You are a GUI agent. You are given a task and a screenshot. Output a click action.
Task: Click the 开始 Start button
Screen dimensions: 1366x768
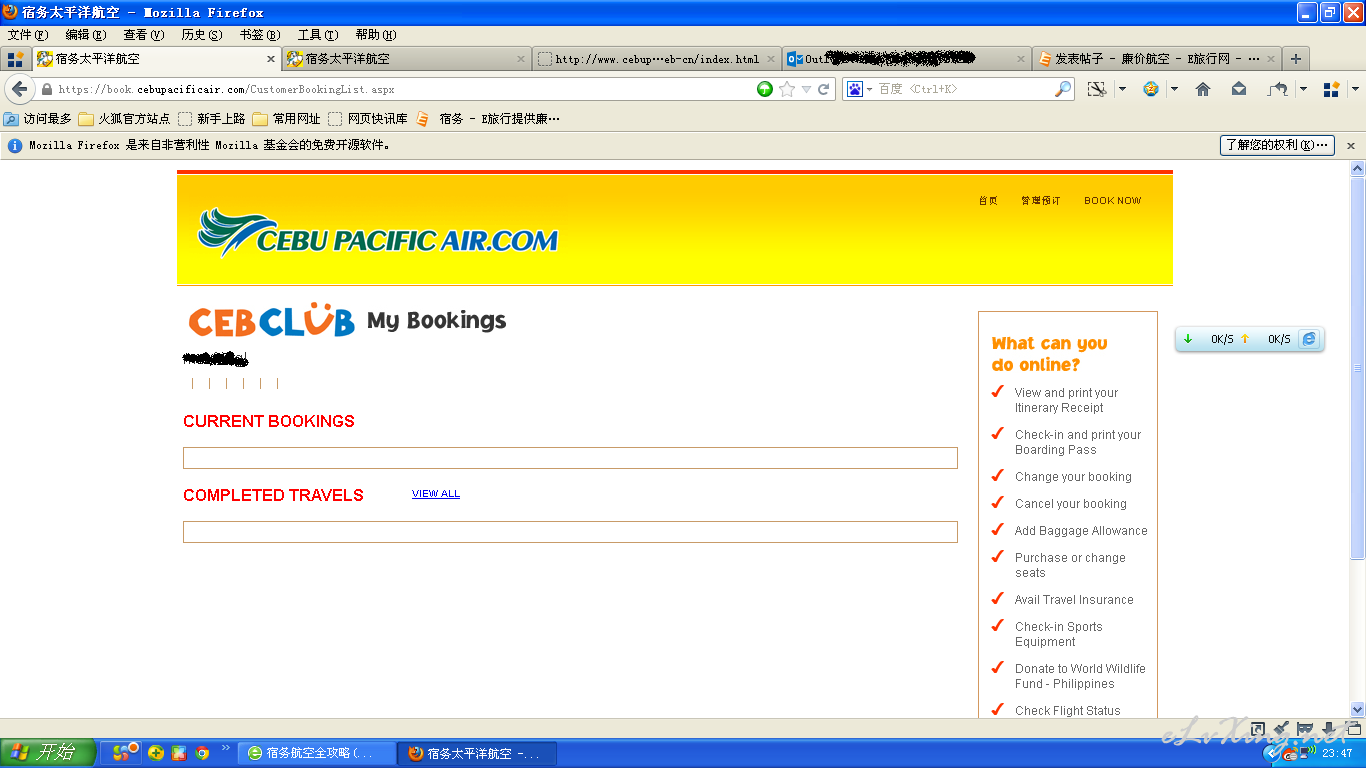(x=48, y=753)
